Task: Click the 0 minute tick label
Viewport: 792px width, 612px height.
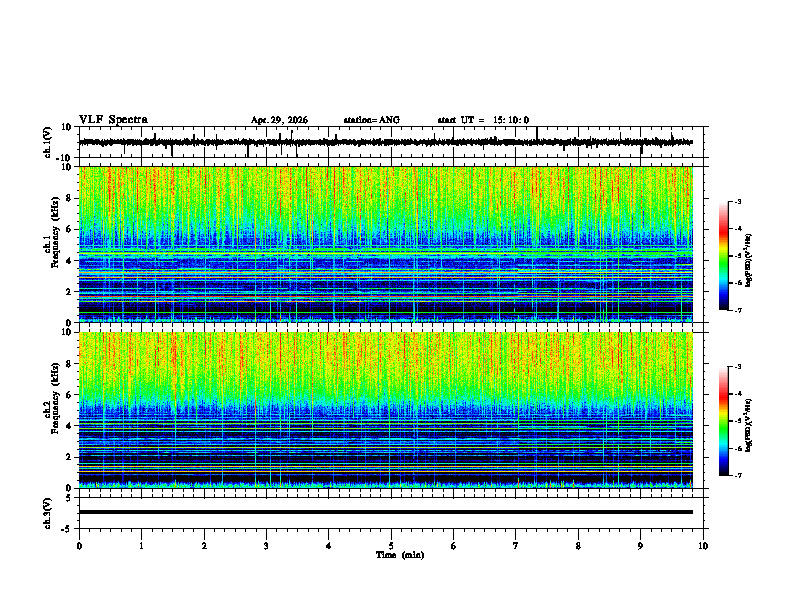Action: point(79,546)
